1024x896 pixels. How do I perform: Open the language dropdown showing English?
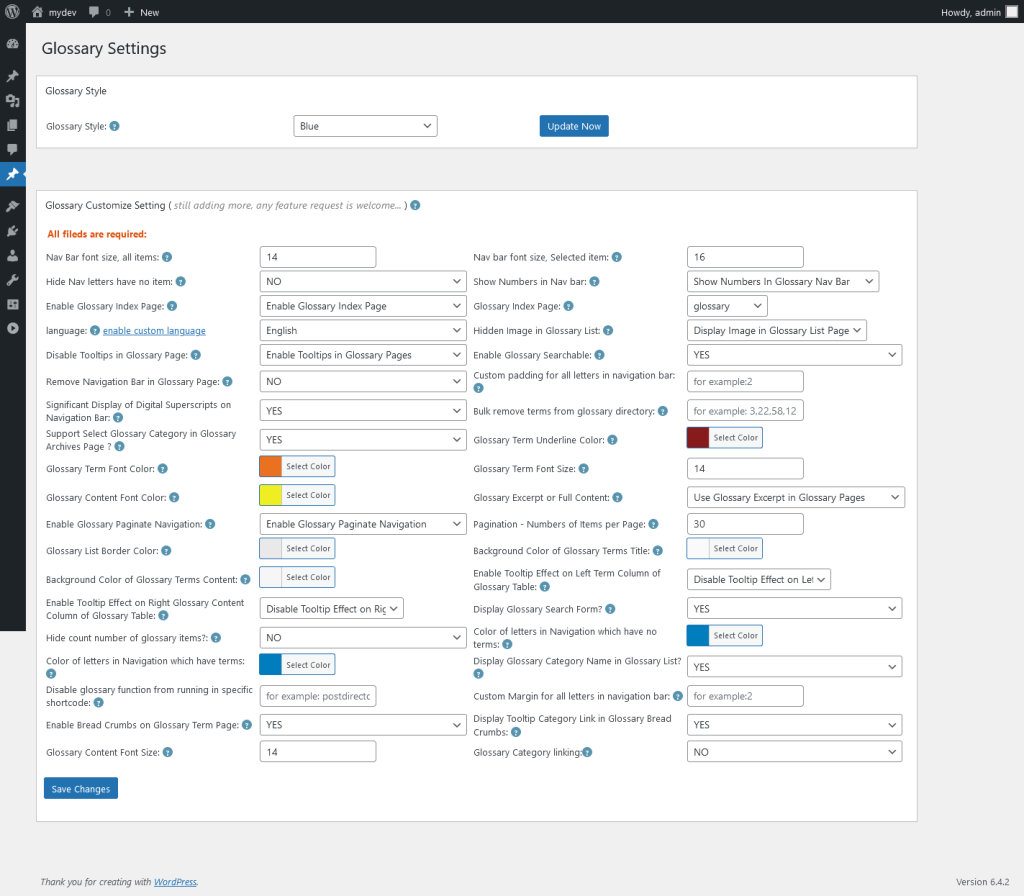click(x=363, y=330)
